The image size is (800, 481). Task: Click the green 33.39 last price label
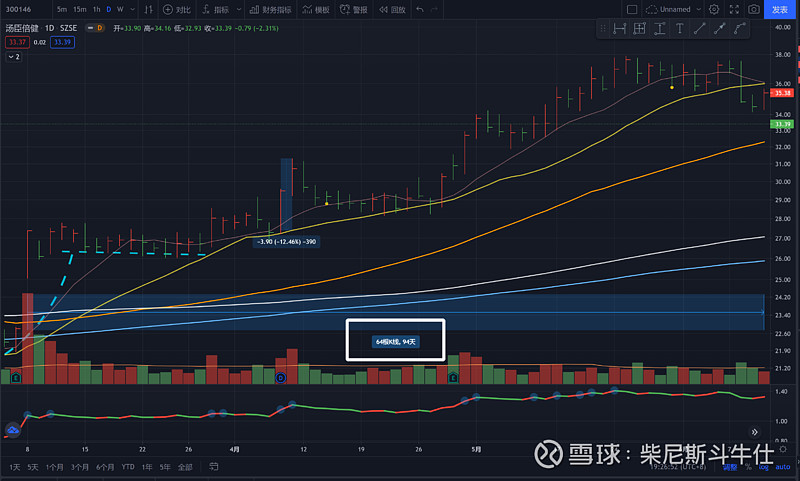pyautogui.click(x=782, y=124)
